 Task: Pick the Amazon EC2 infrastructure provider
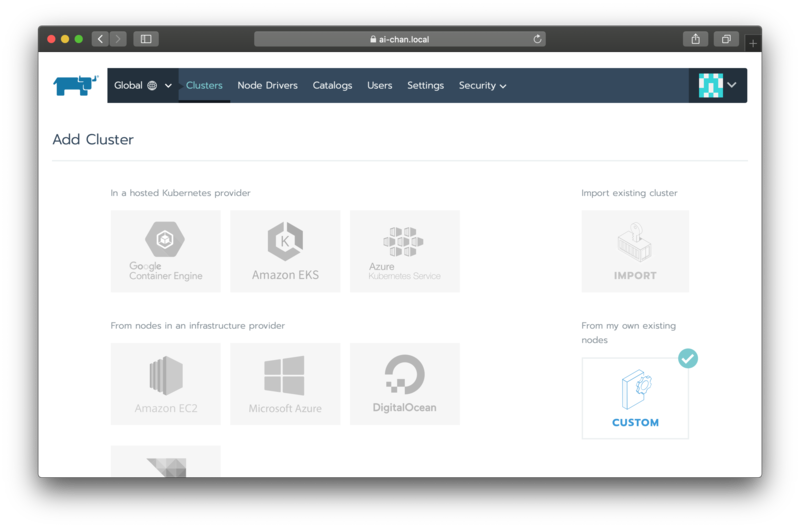pyautogui.click(x=165, y=384)
